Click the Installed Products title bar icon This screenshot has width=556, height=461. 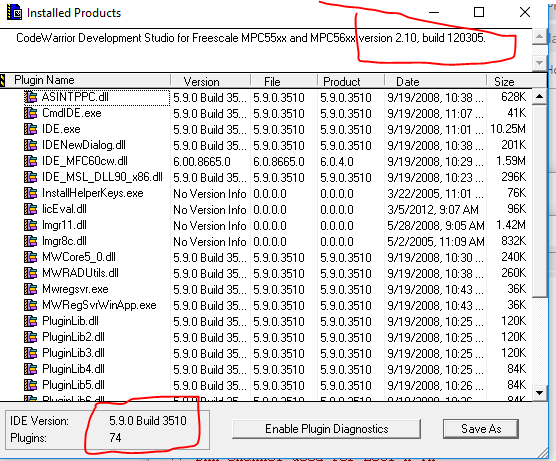point(15,12)
